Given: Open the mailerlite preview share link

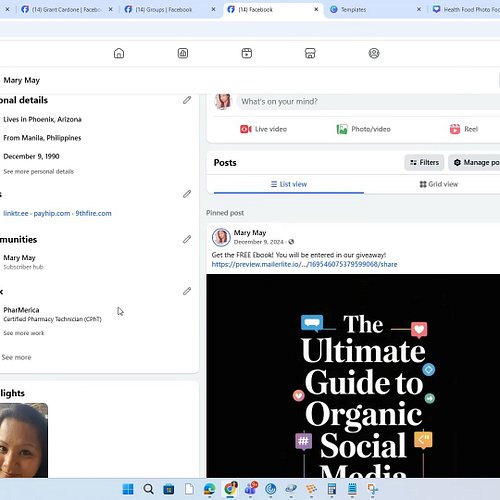Looking at the screenshot, I should 304,264.
